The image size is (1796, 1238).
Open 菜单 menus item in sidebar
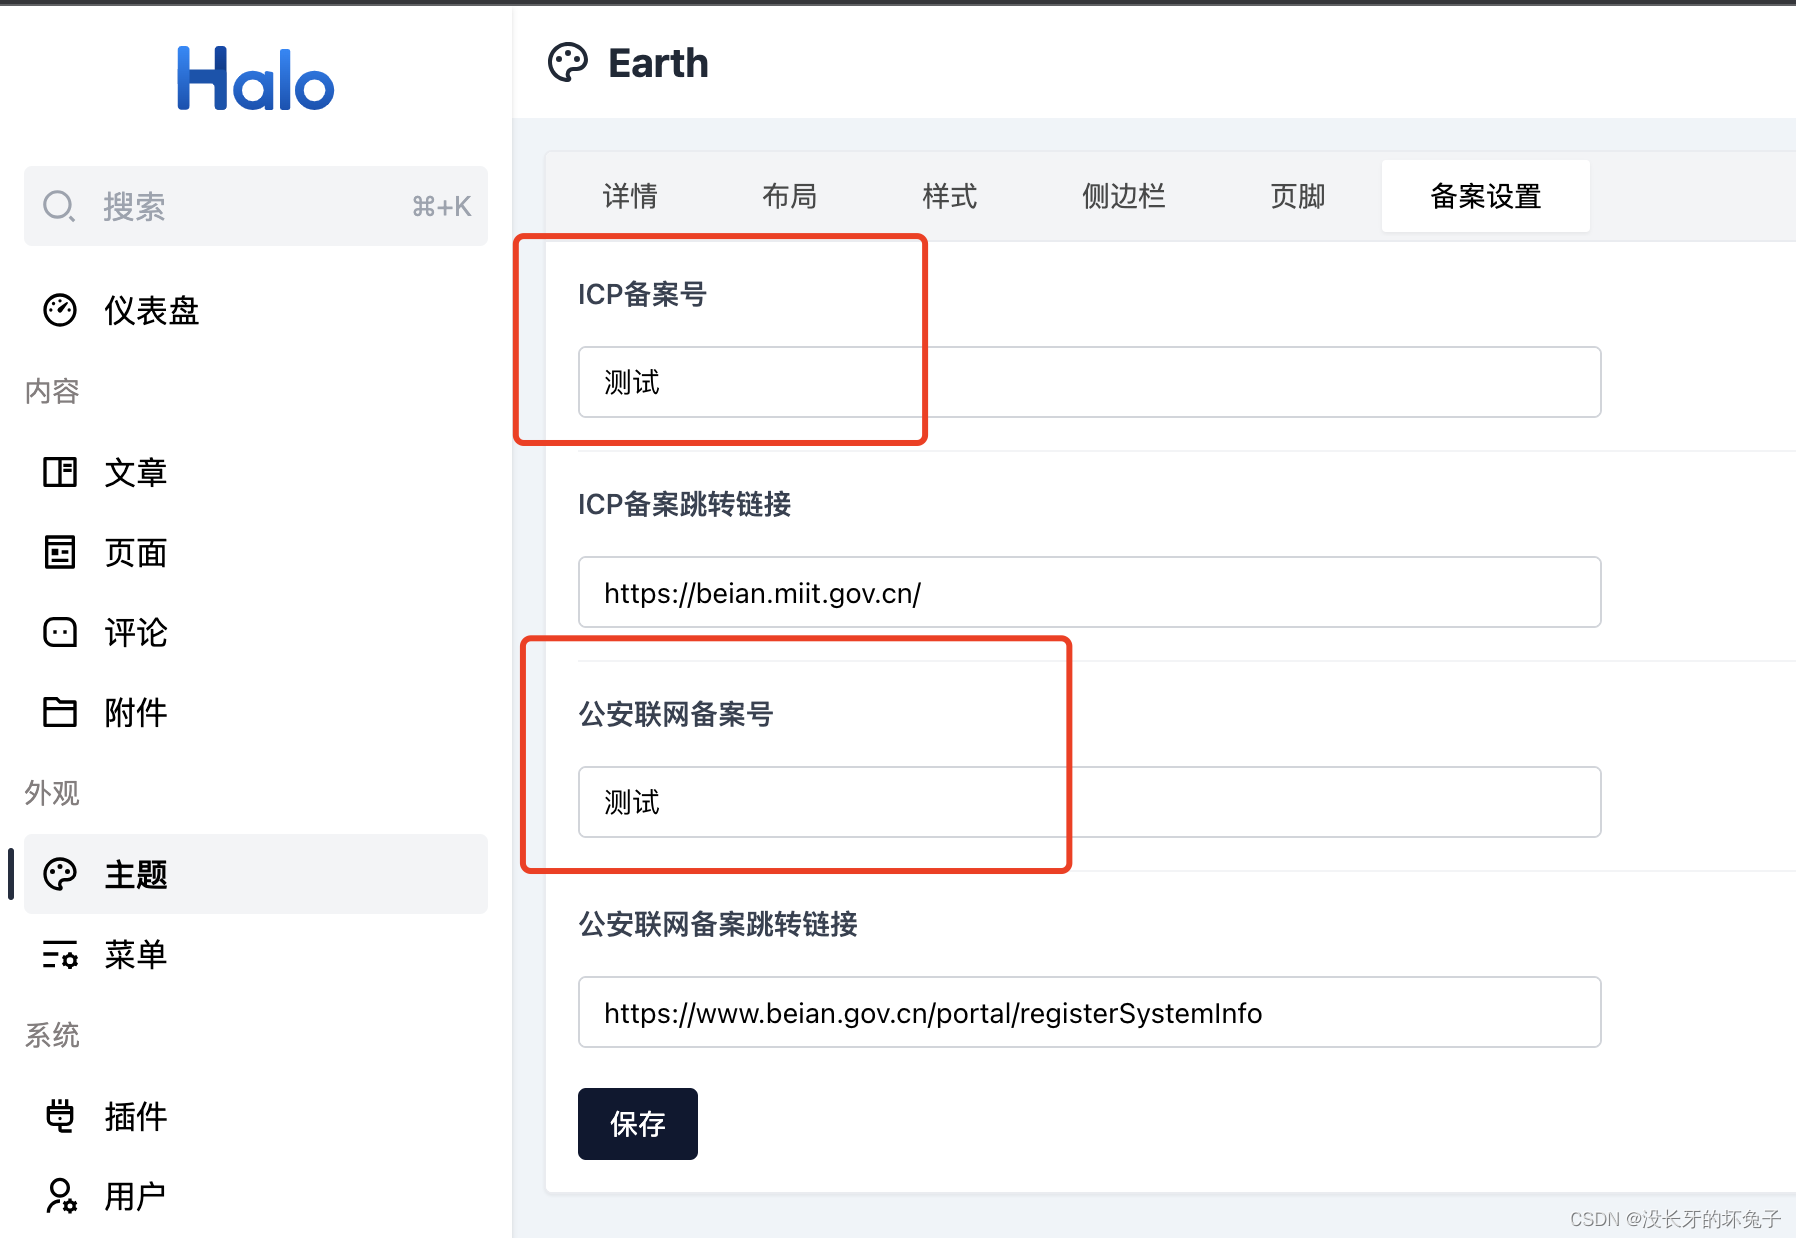point(256,954)
